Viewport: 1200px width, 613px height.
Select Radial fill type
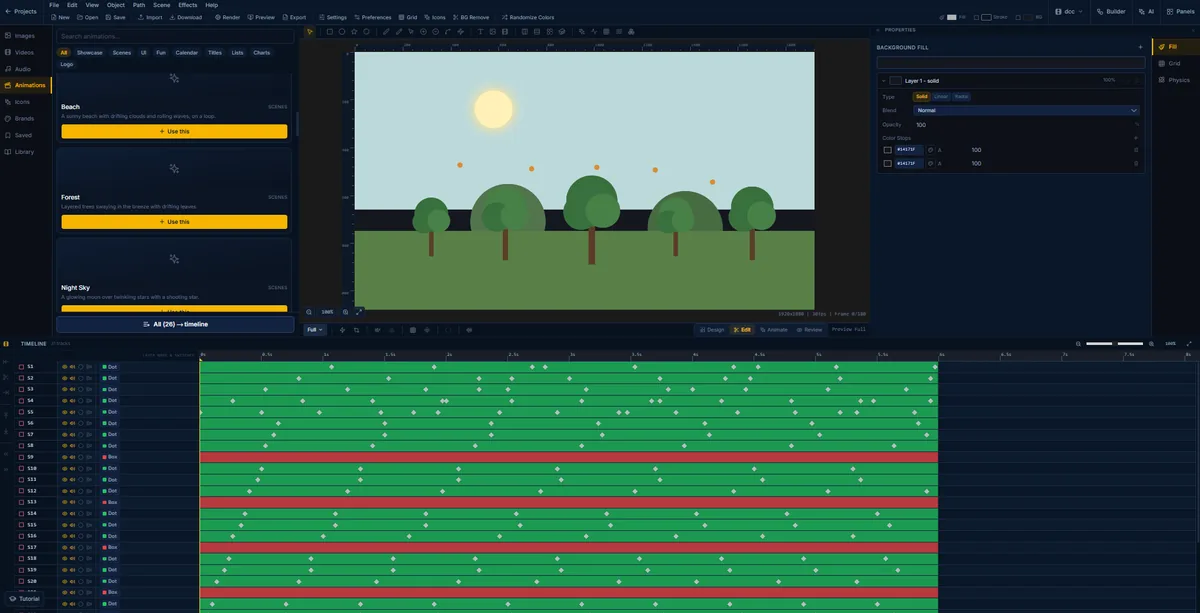click(961, 97)
